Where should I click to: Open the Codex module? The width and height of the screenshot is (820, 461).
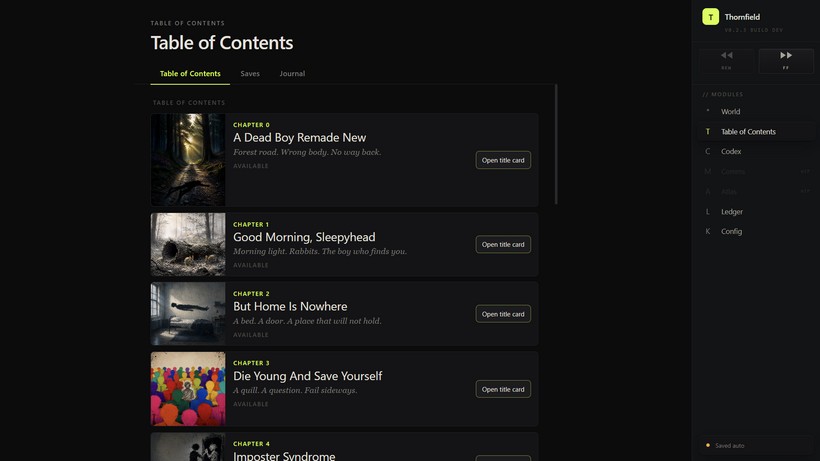pos(756,152)
